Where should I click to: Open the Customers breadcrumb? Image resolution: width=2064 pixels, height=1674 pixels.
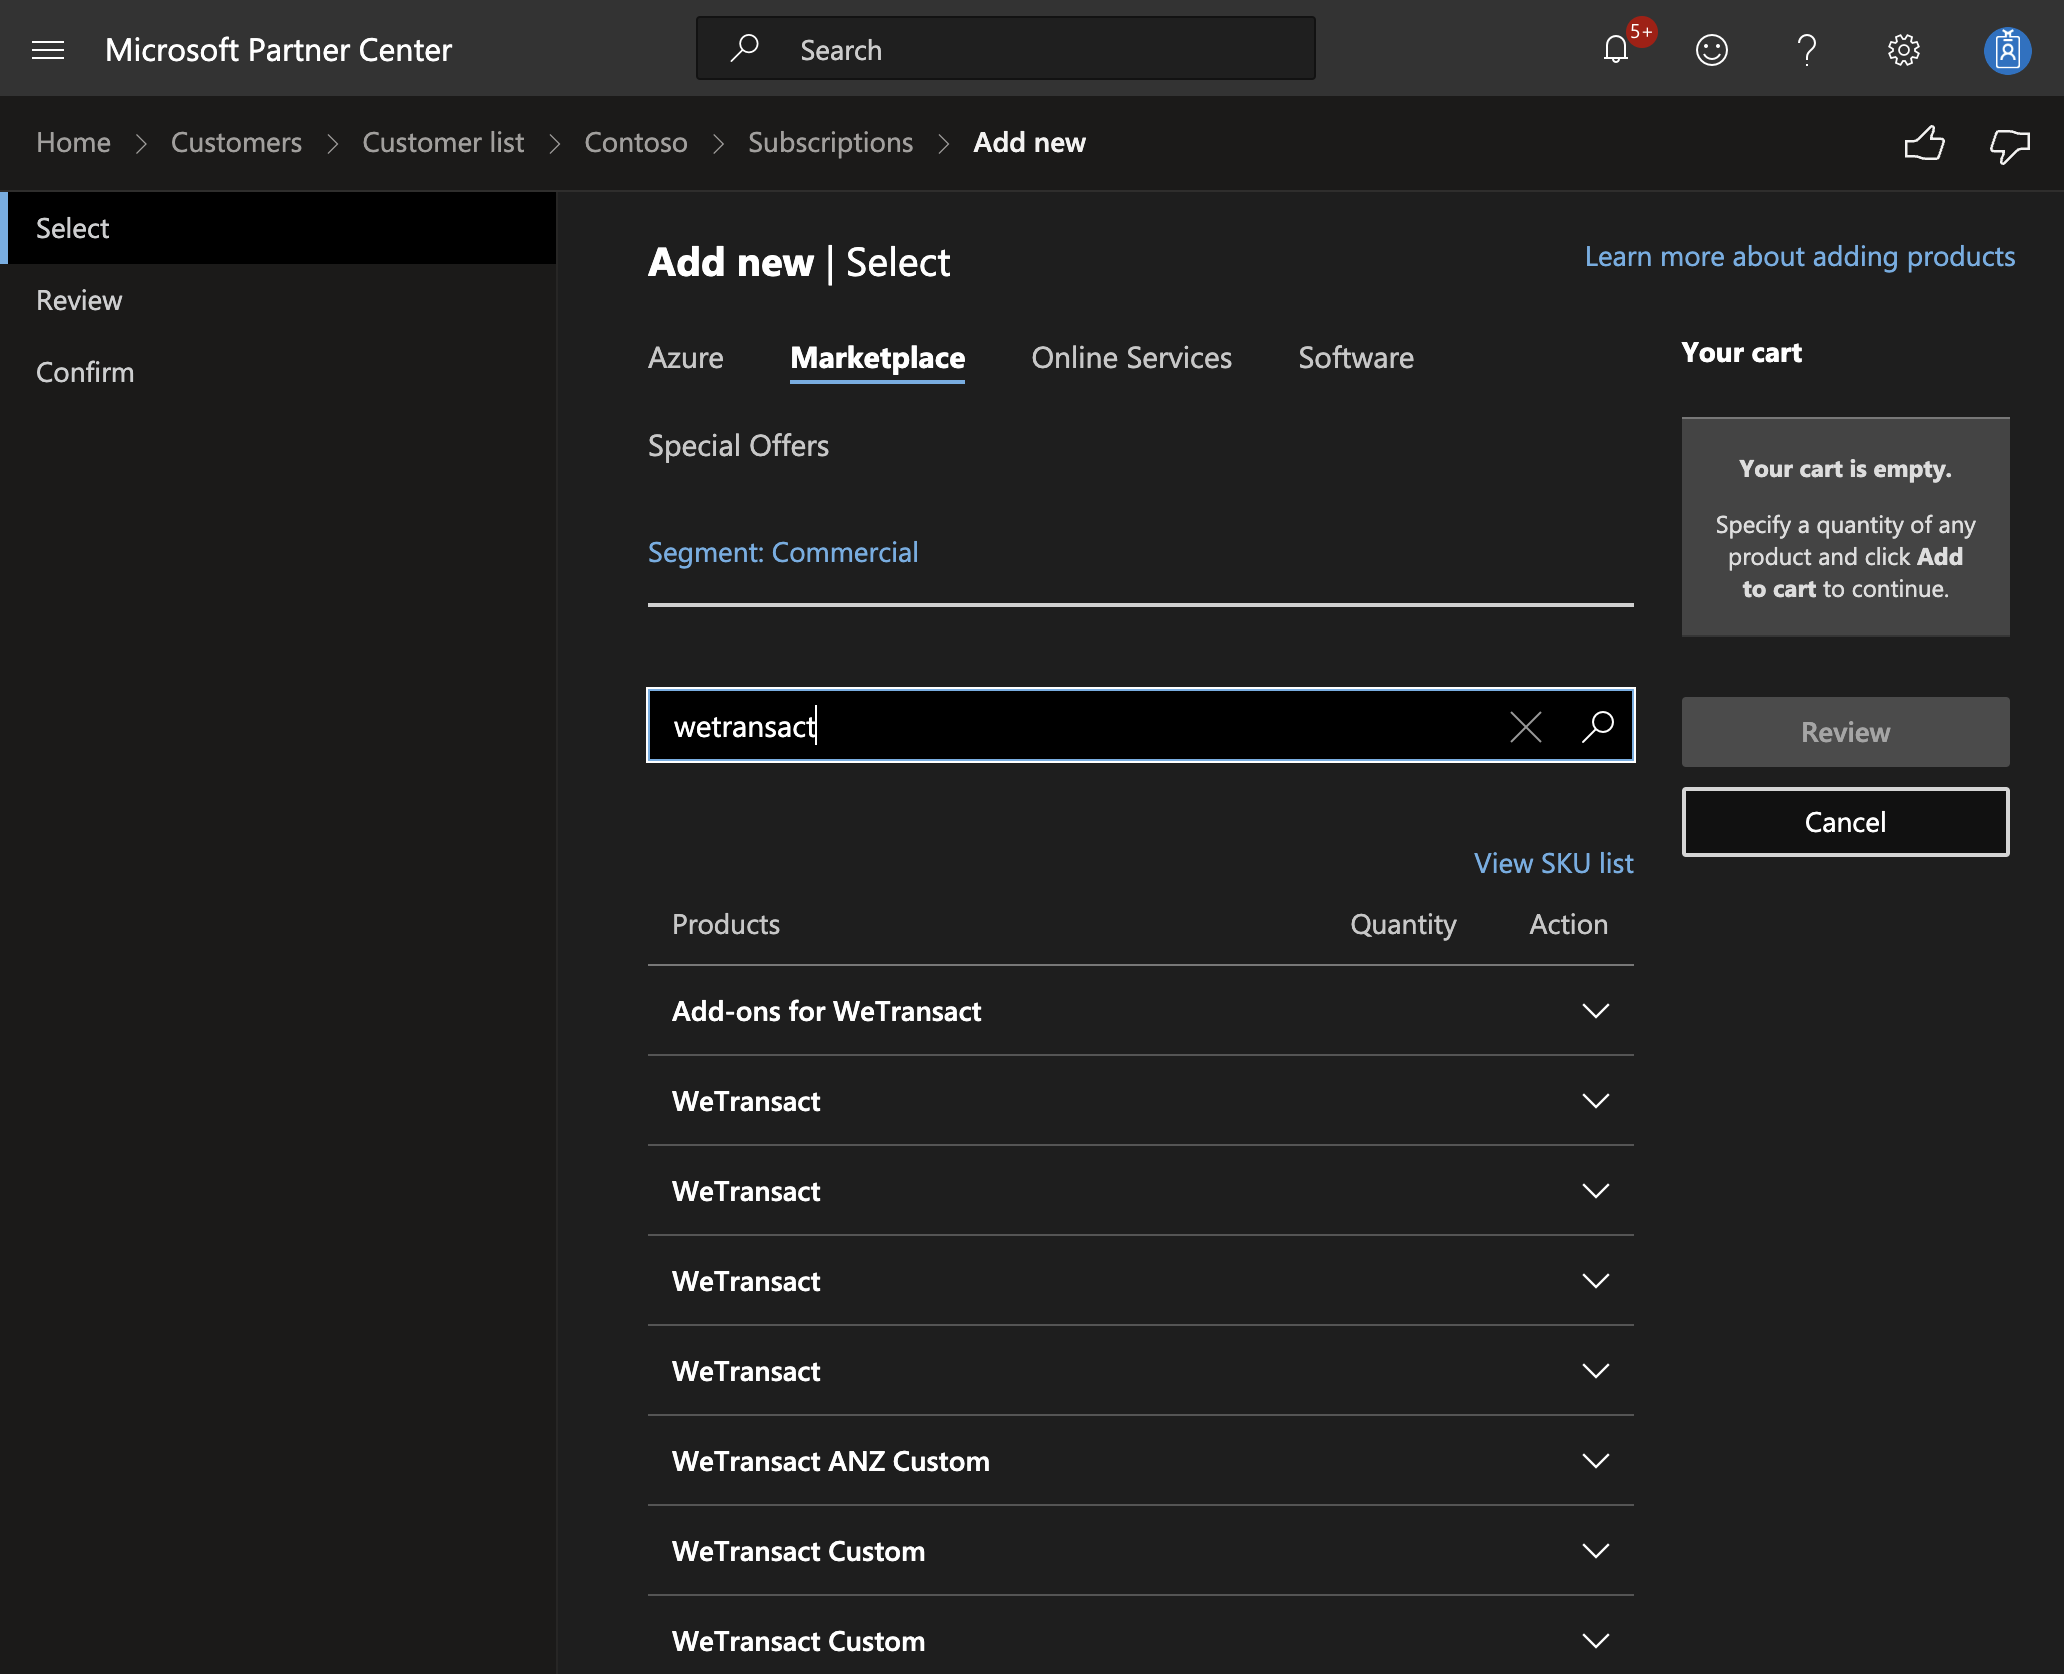[x=236, y=143]
